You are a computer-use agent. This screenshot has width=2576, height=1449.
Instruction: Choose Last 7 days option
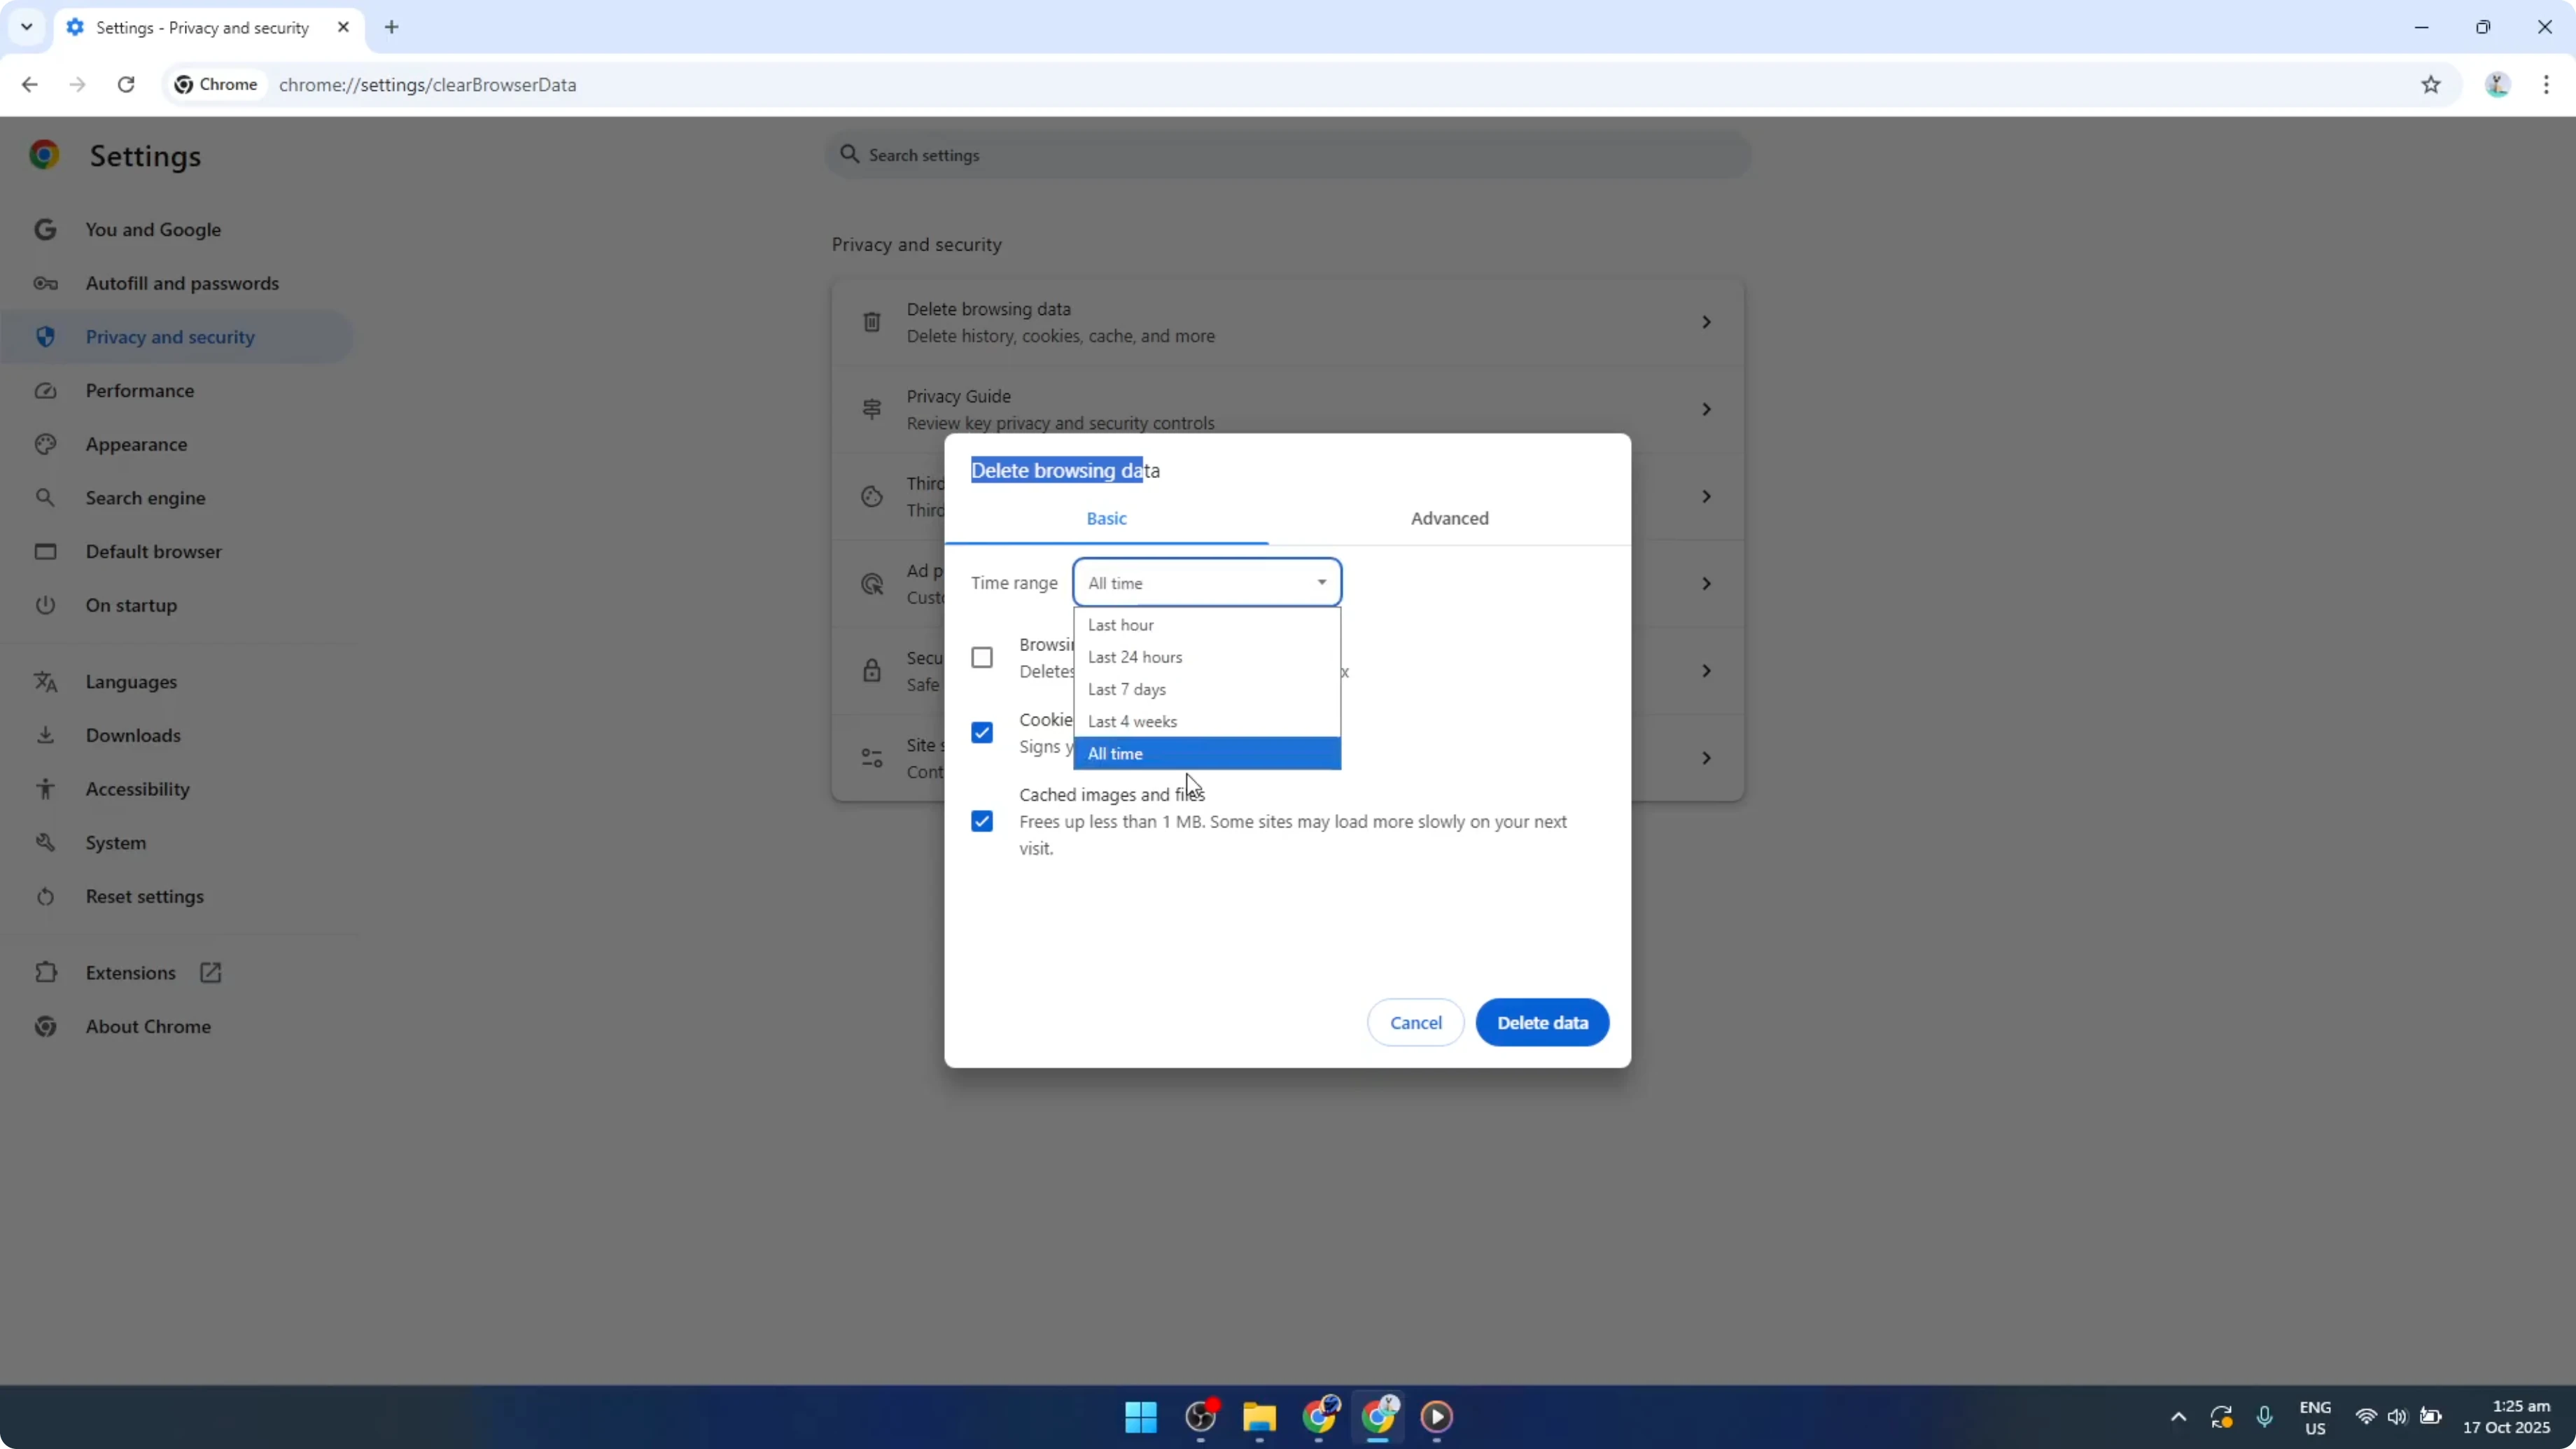click(x=1207, y=689)
